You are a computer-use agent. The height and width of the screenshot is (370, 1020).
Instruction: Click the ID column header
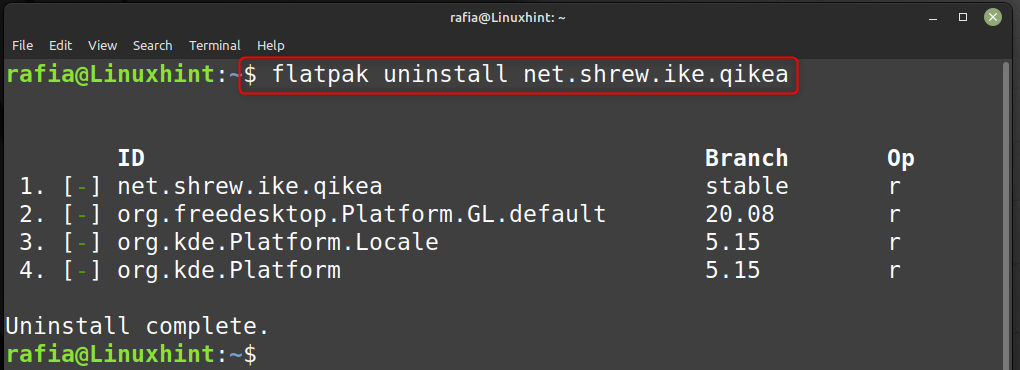point(131,158)
